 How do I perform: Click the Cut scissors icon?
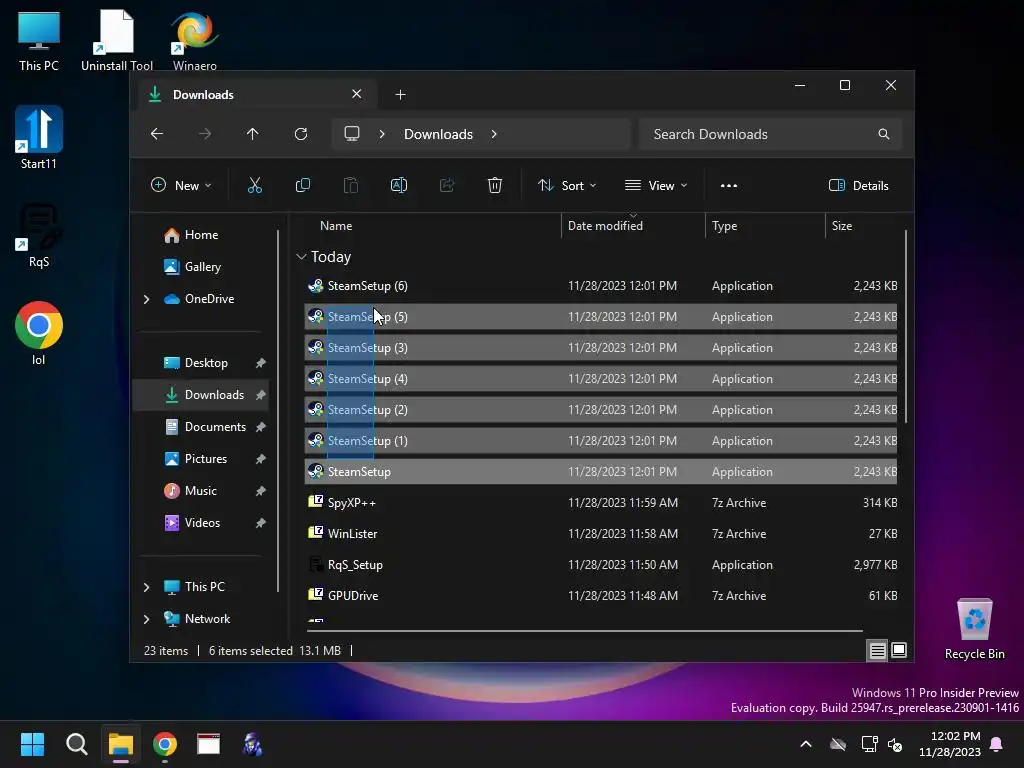255,185
